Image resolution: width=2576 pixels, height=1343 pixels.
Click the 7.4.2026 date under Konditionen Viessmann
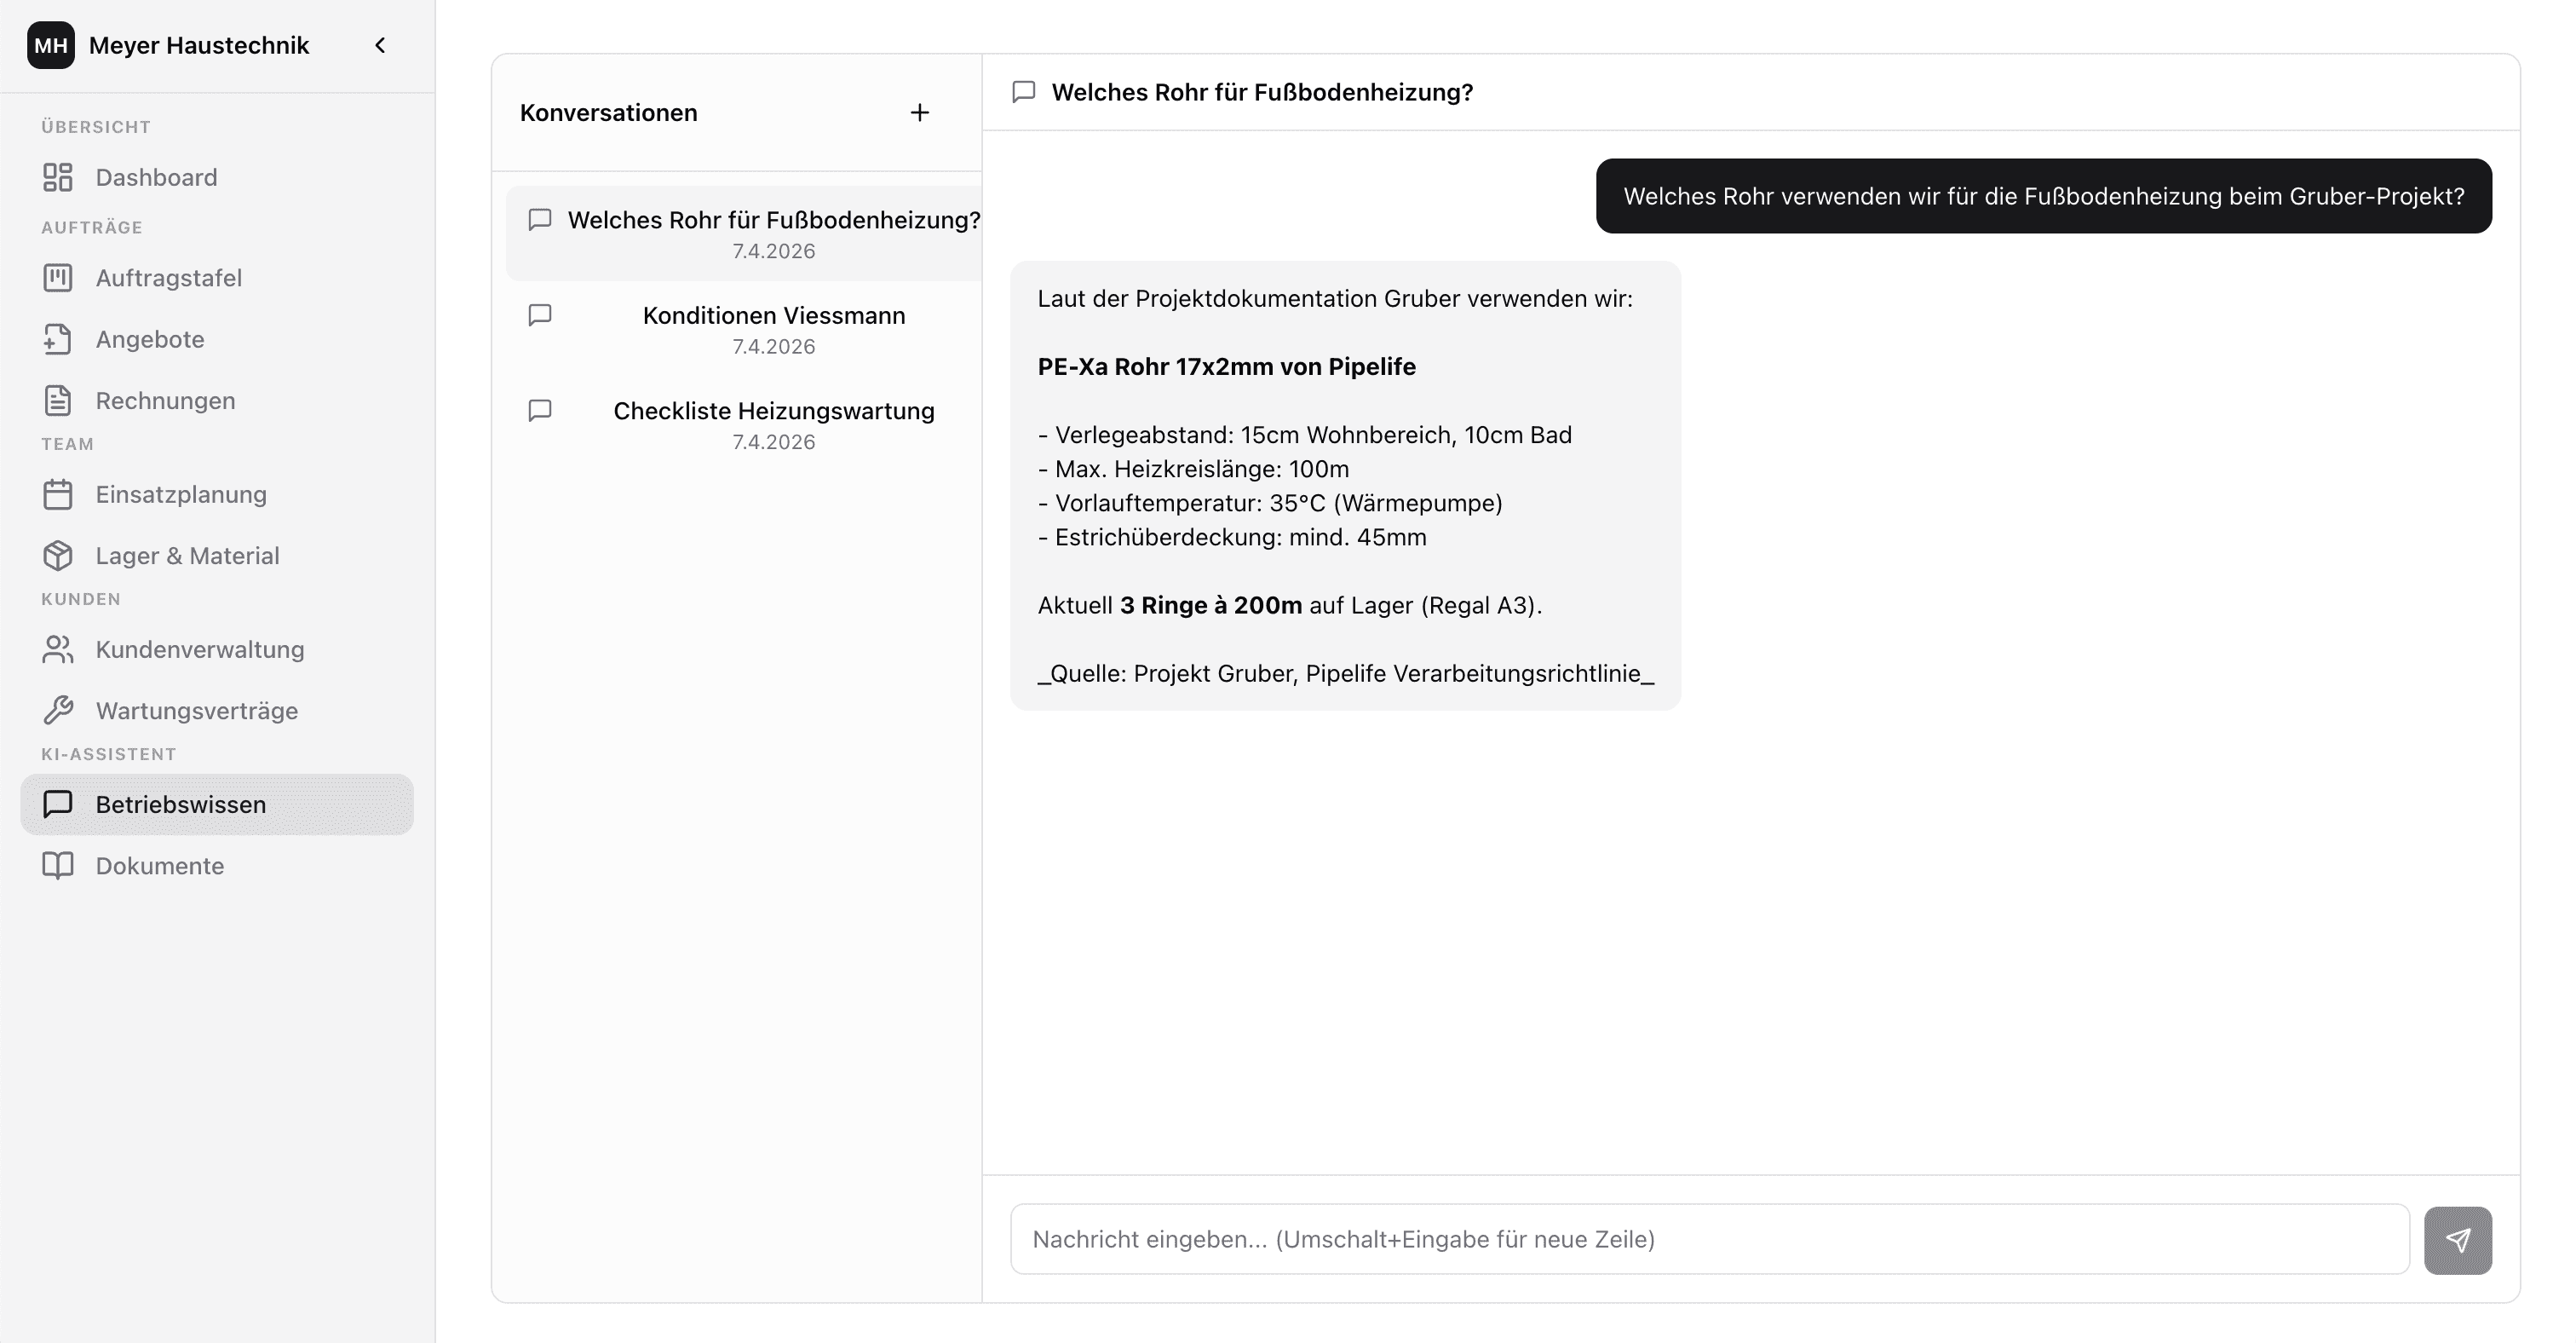tap(774, 347)
